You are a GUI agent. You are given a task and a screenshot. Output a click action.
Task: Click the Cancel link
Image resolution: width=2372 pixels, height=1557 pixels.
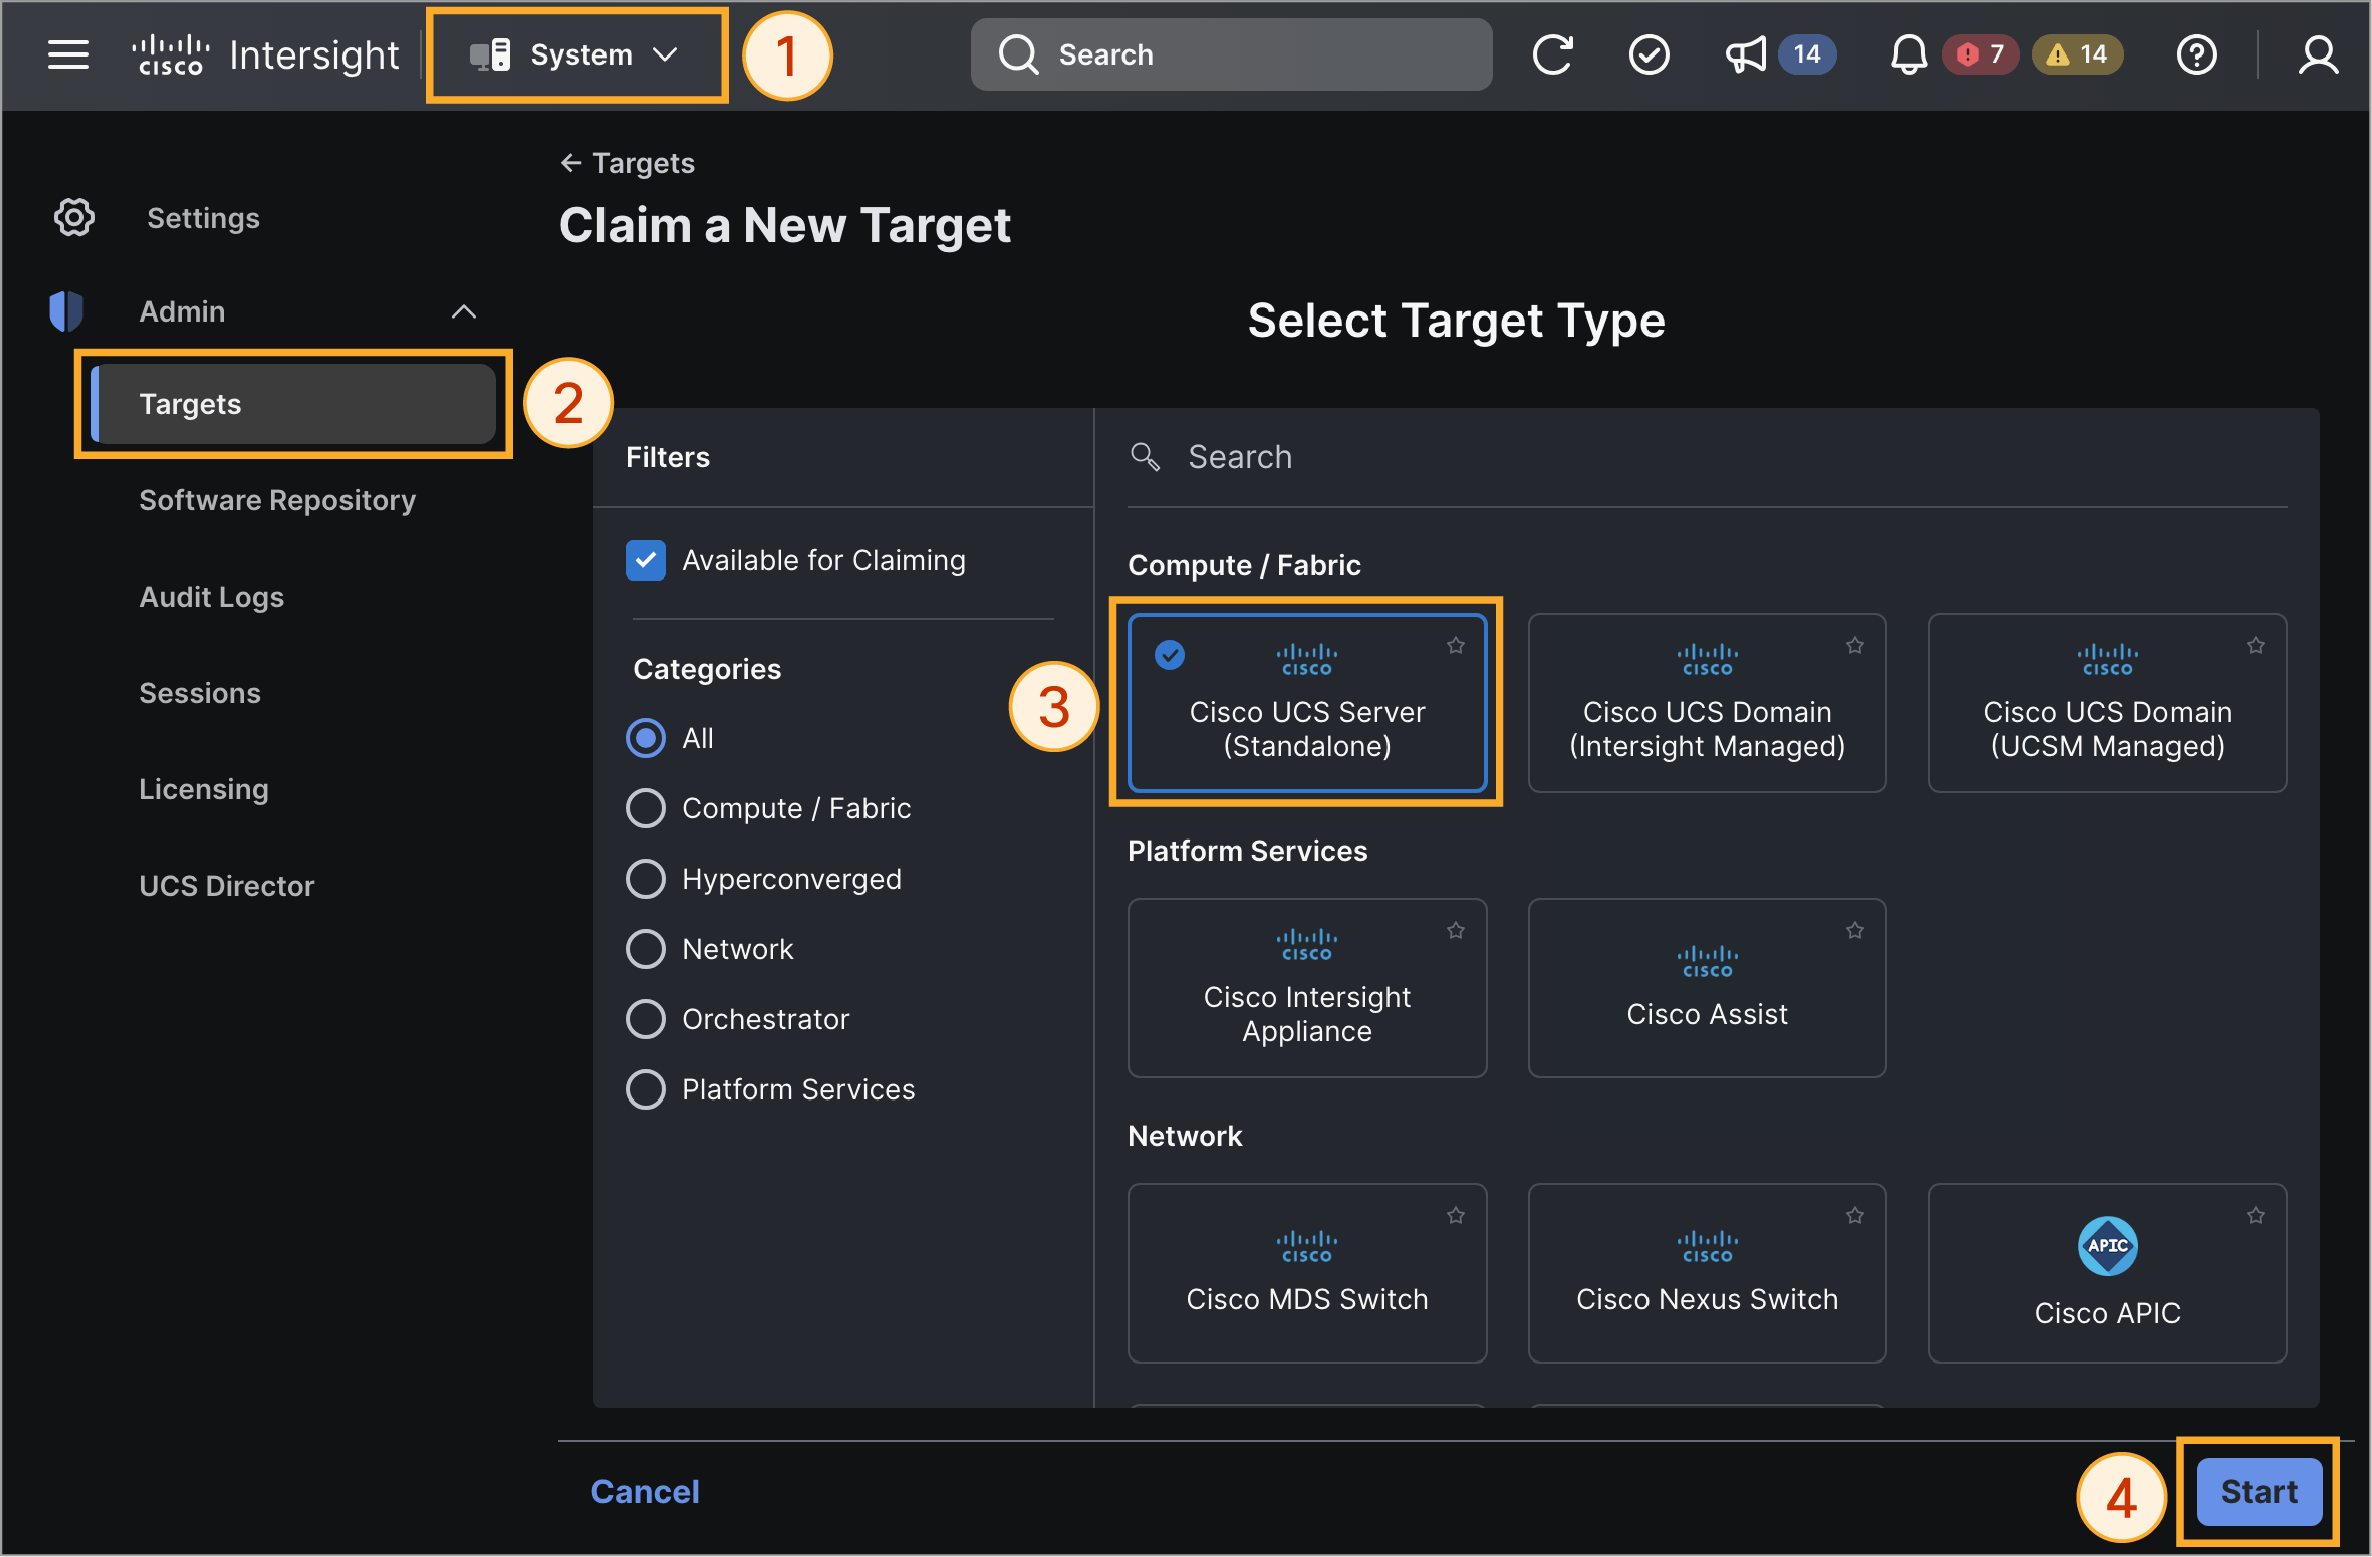tap(645, 1491)
